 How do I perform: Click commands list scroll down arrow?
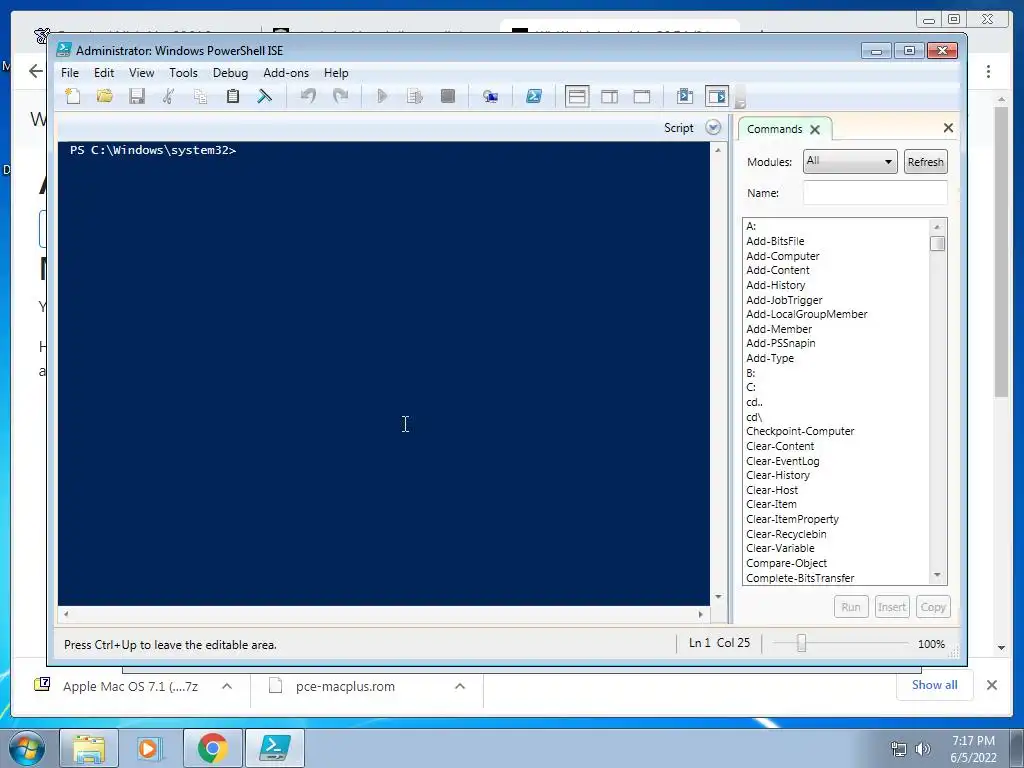(937, 575)
